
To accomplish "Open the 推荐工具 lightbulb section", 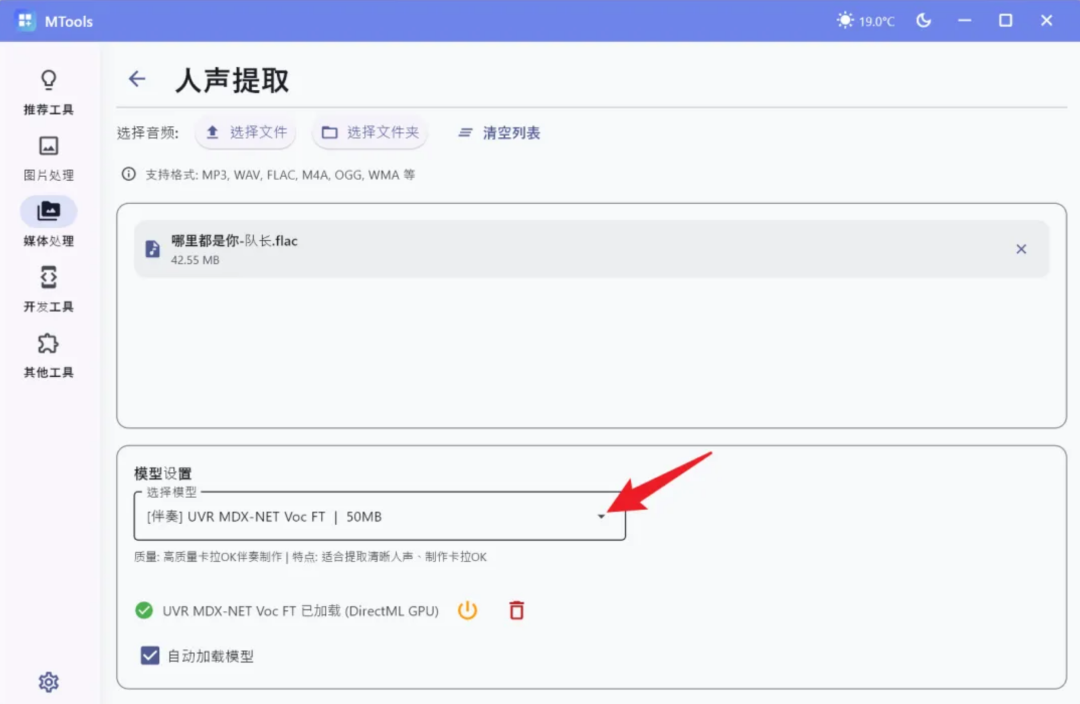I will click(48, 90).
